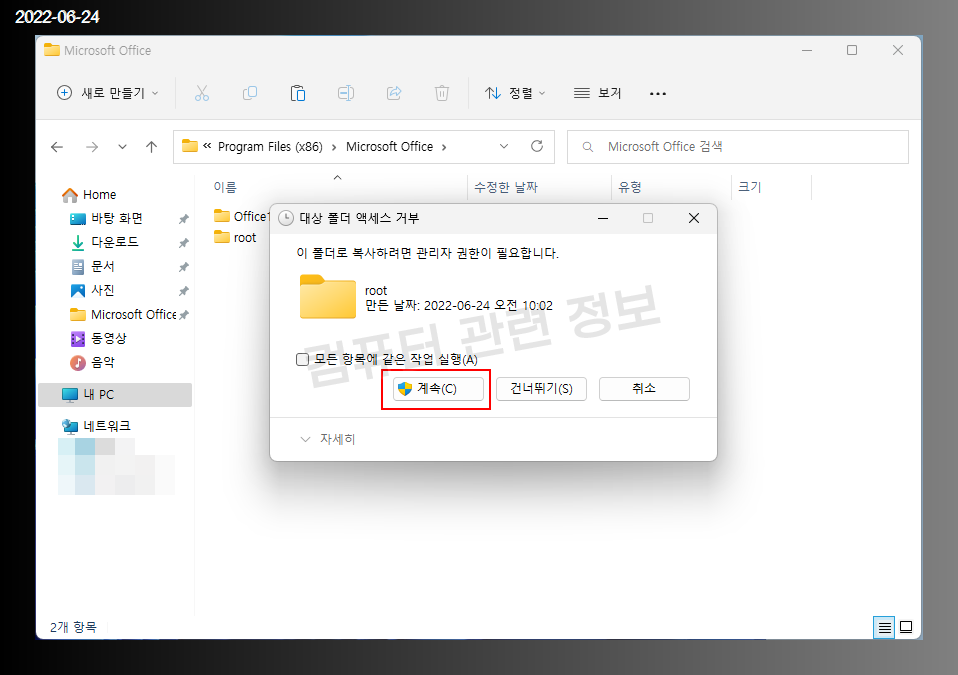Click the Paste clipboard icon

click(298, 93)
